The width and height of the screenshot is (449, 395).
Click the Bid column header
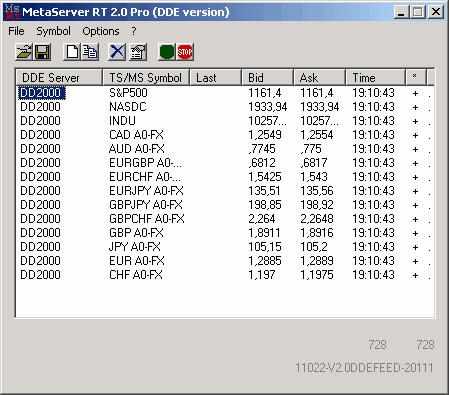click(x=267, y=78)
